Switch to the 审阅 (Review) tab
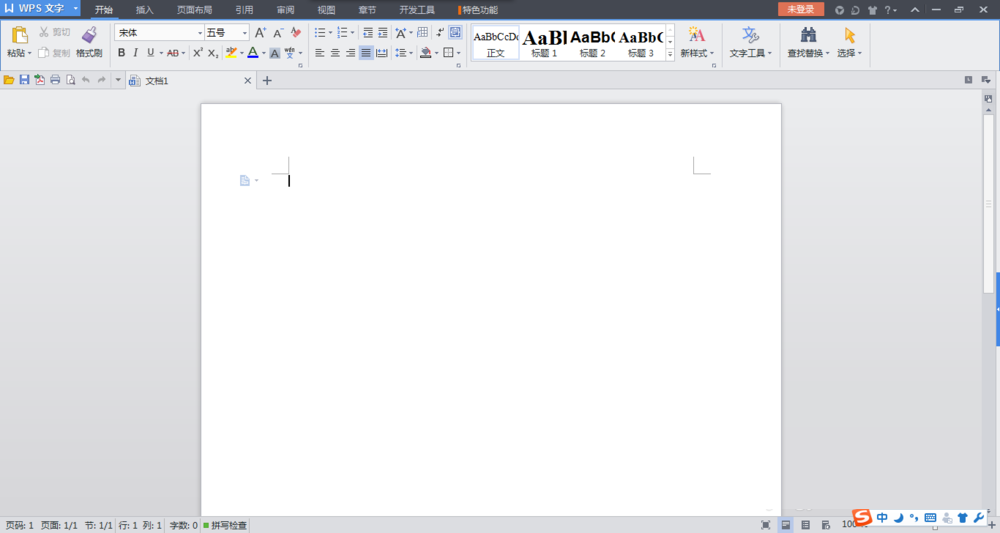Screen dimensions: 1000x533 click(x=286, y=10)
